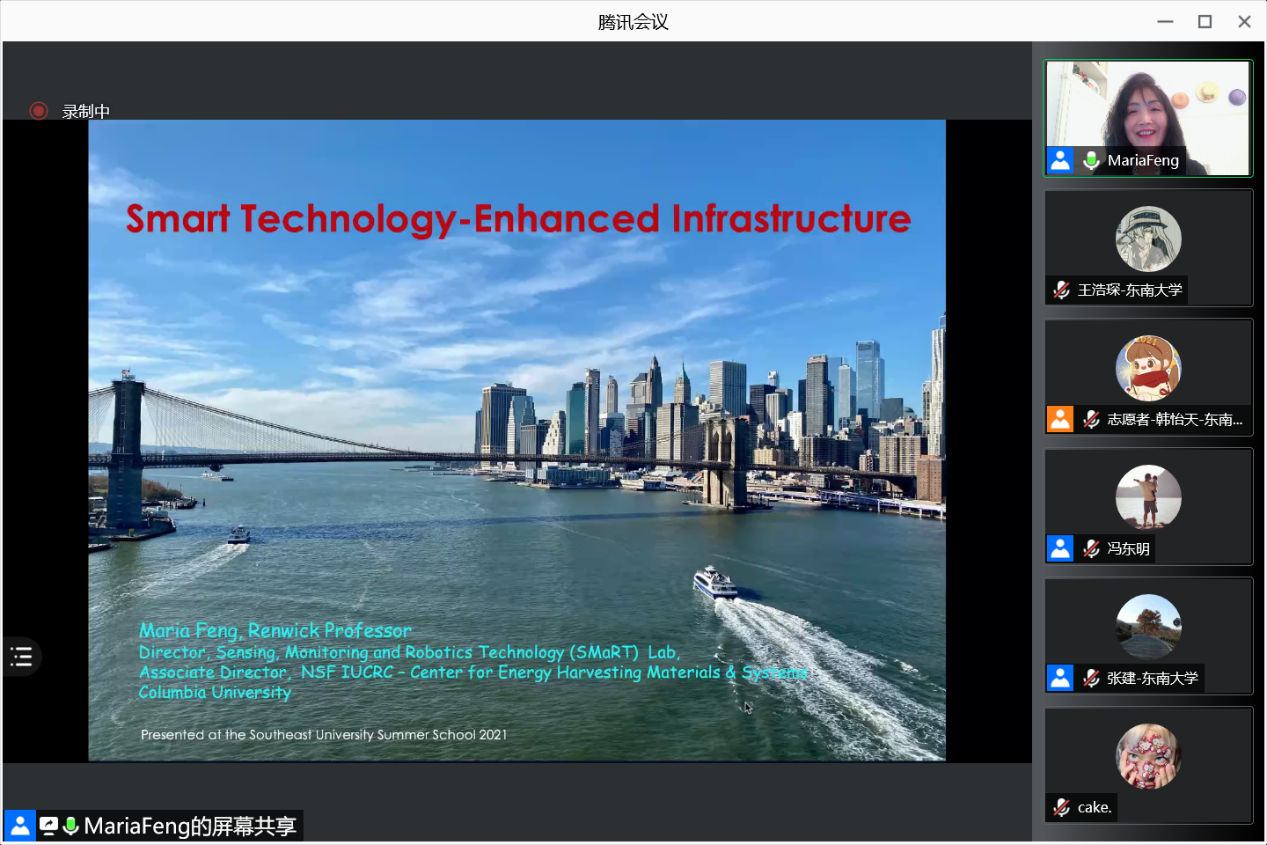Click the 录制中 recording status text
Screen dimensions: 1267x845
(86, 111)
